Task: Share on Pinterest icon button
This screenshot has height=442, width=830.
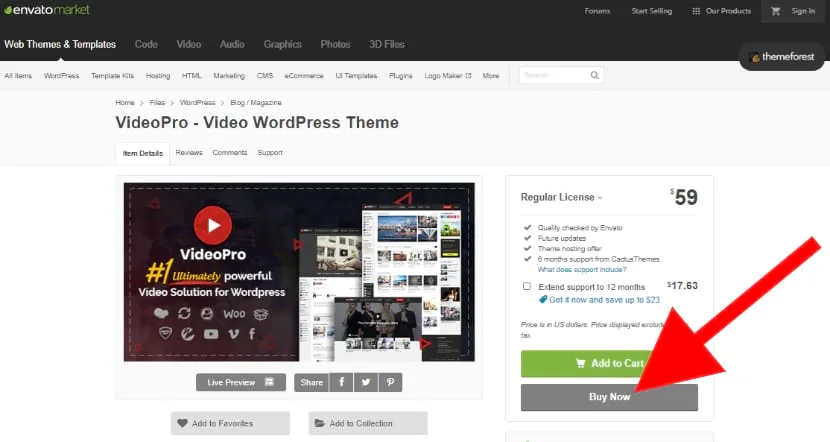Action: (390, 382)
